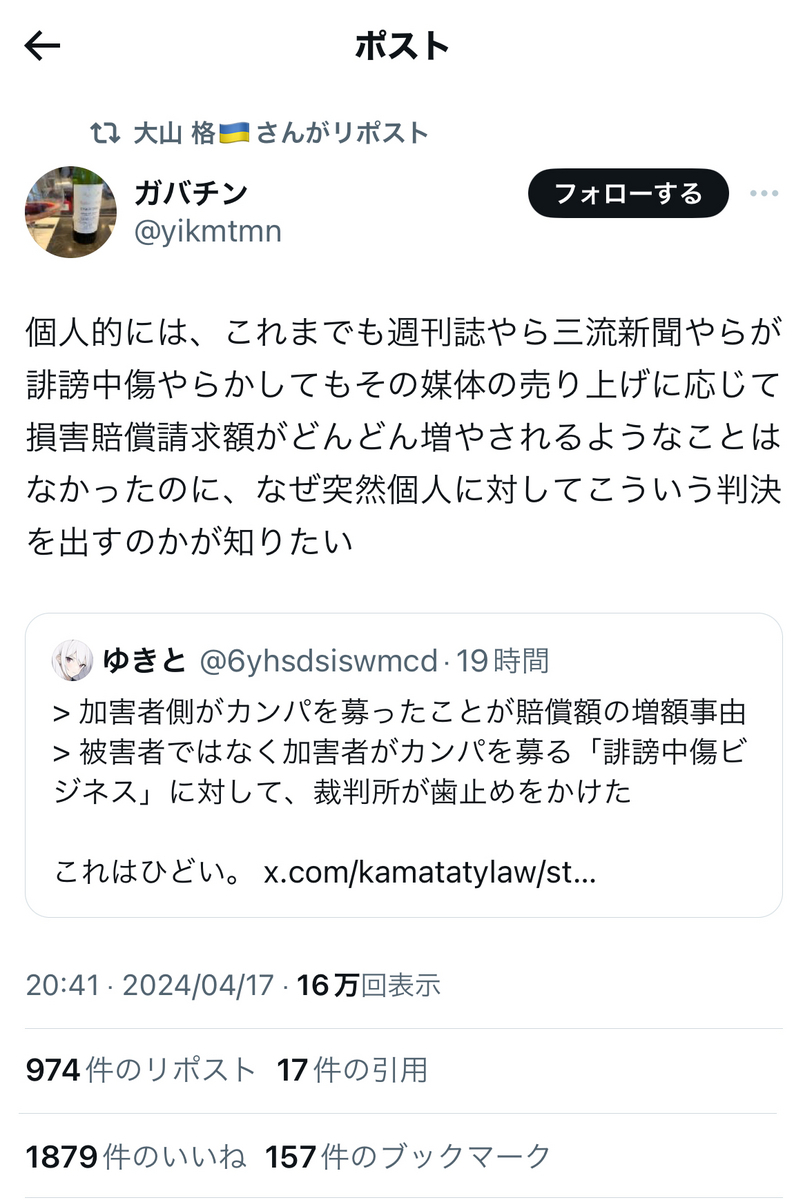
Task: Tap the ポスト header title
Action: tap(402, 46)
